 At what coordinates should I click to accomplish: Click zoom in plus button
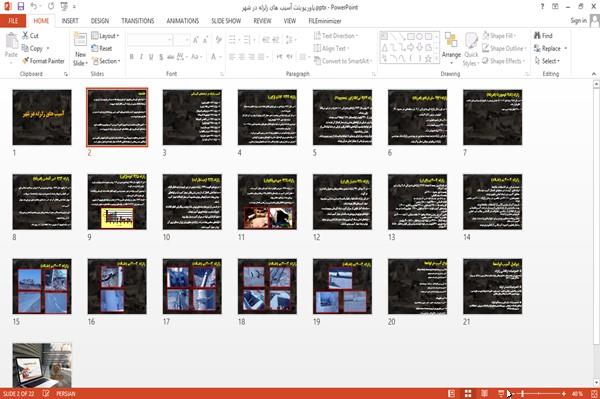click(x=564, y=393)
